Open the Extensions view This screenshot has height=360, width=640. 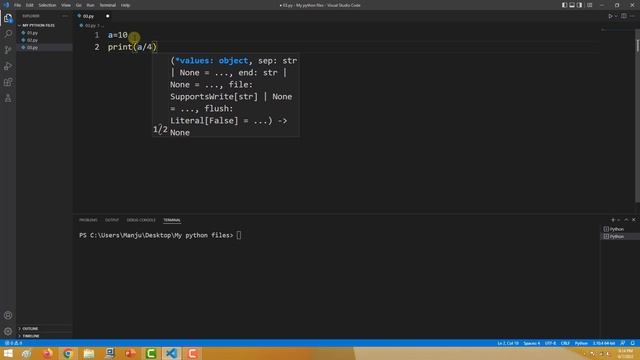pos(8,82)
